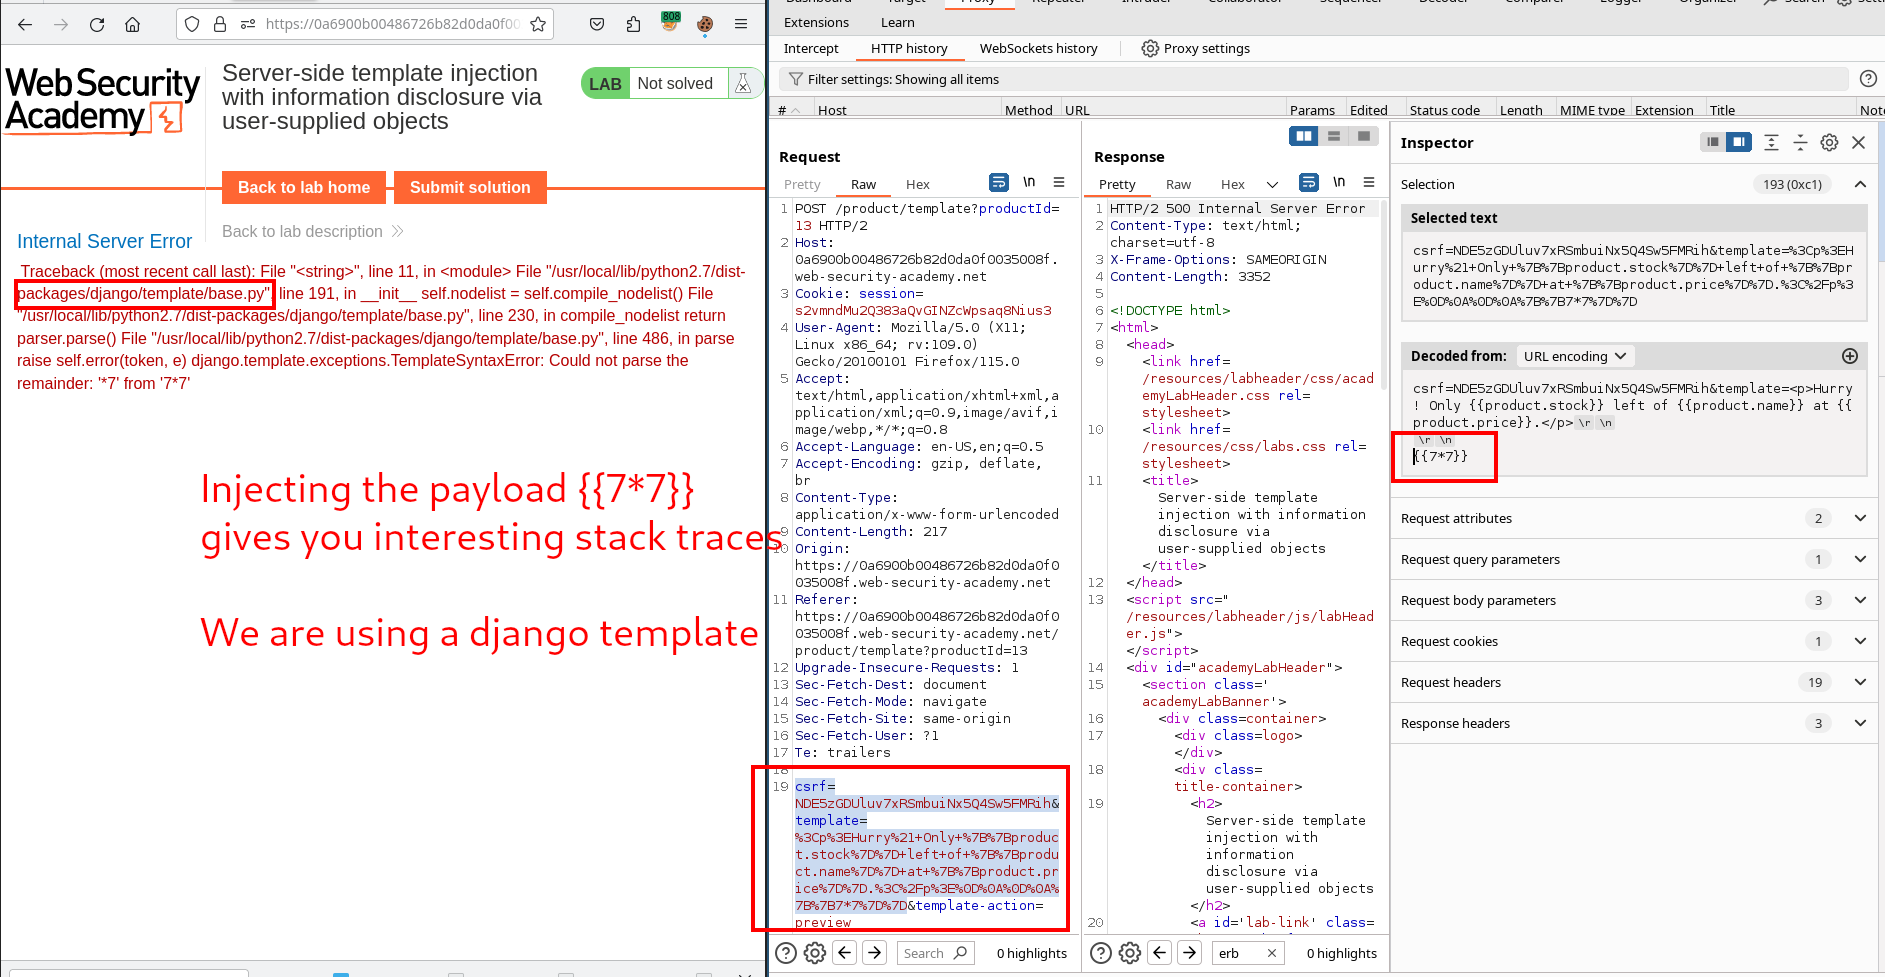This screenshot has height=977, width=1885.
Task: Go to next Response search match
Action: pyautogui.click(x=1190, y=953)
